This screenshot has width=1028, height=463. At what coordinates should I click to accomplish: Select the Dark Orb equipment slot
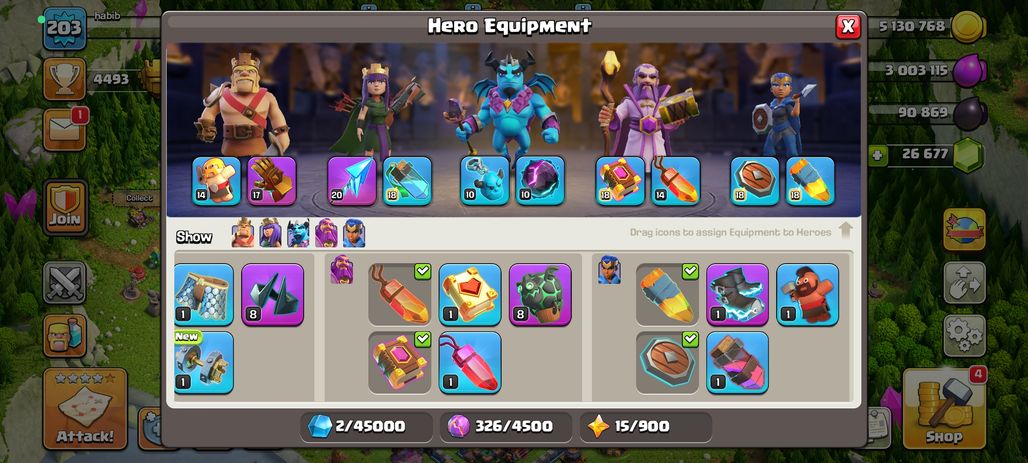point(540,181)
